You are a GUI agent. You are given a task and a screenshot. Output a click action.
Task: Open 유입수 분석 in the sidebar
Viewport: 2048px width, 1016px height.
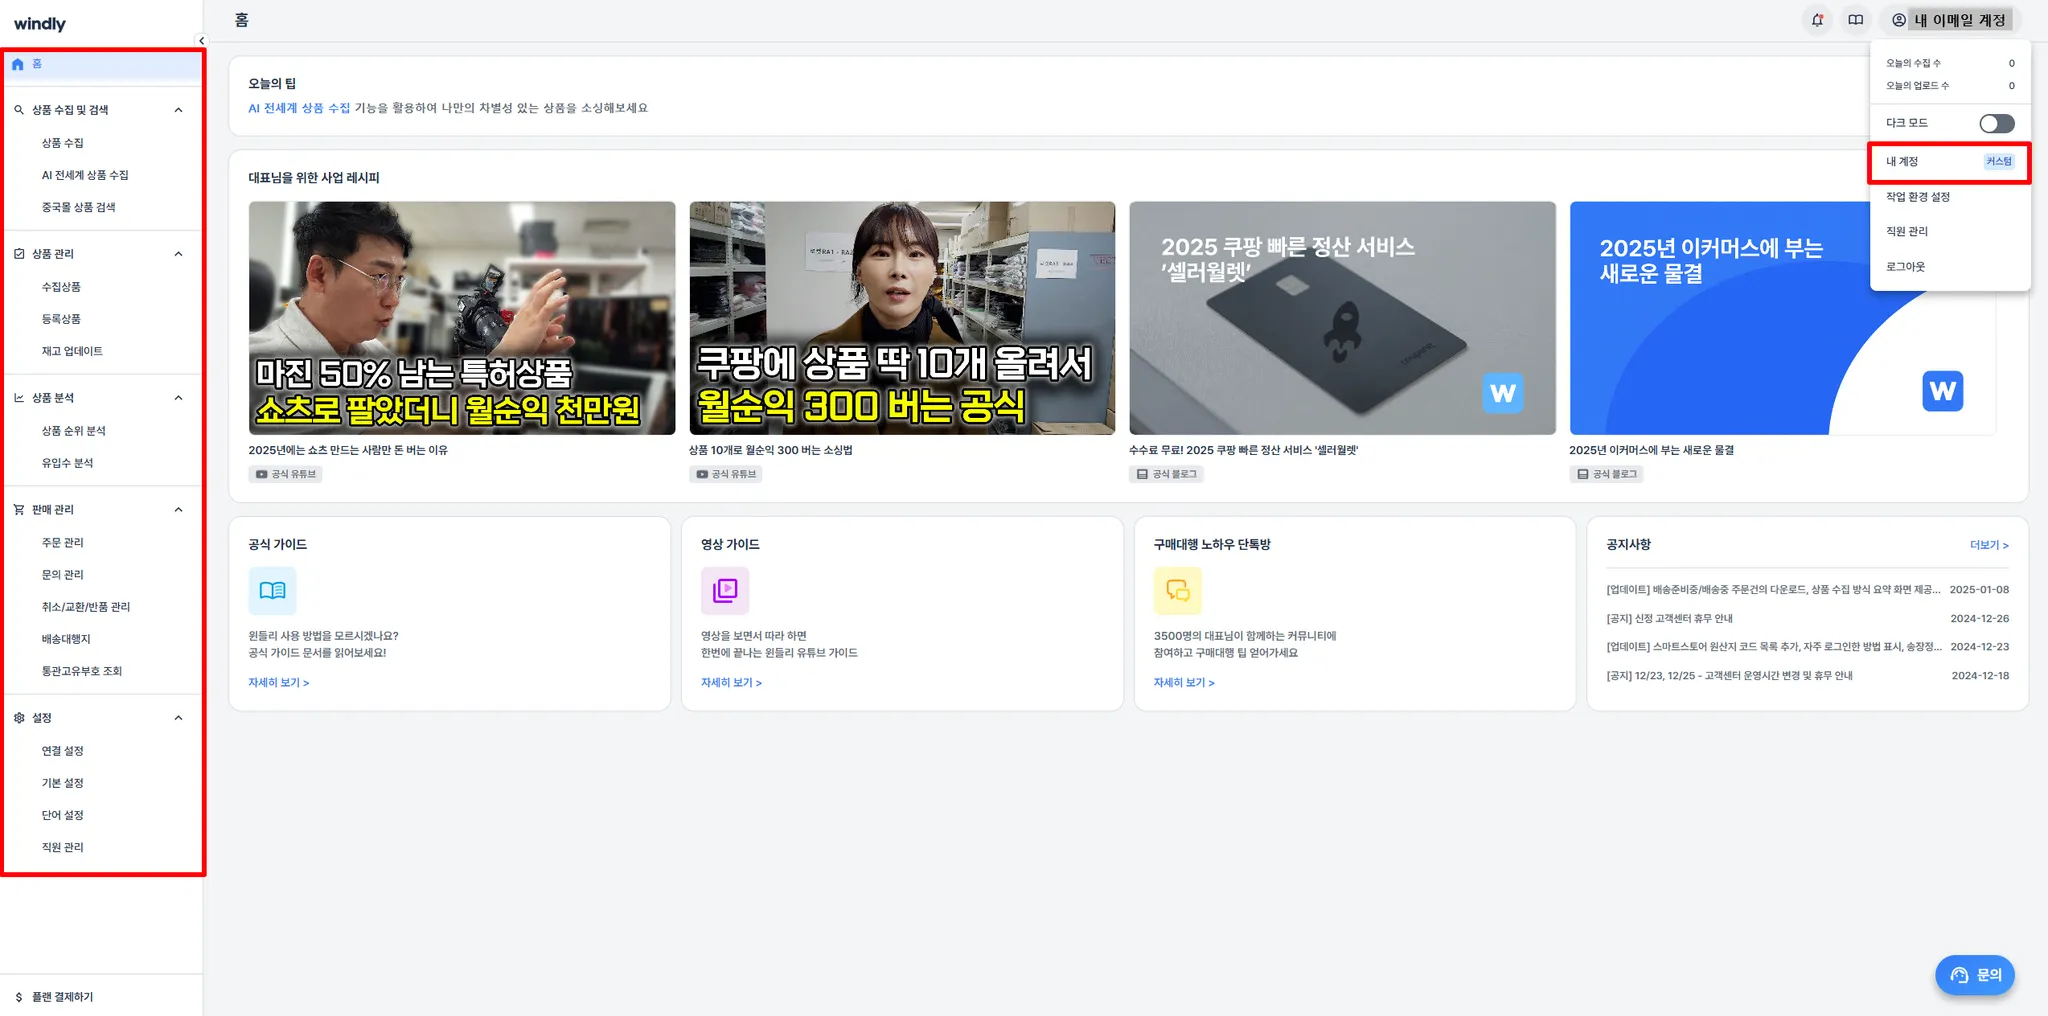click(x=67, y=463)
